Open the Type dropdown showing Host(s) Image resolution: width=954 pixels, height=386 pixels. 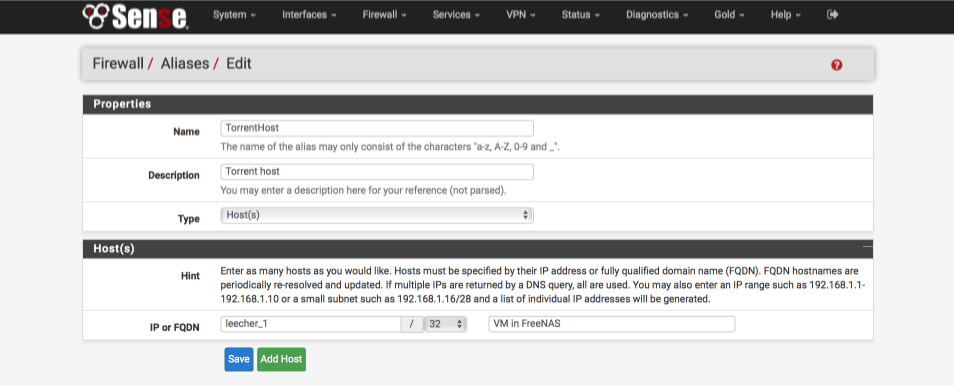377,215
